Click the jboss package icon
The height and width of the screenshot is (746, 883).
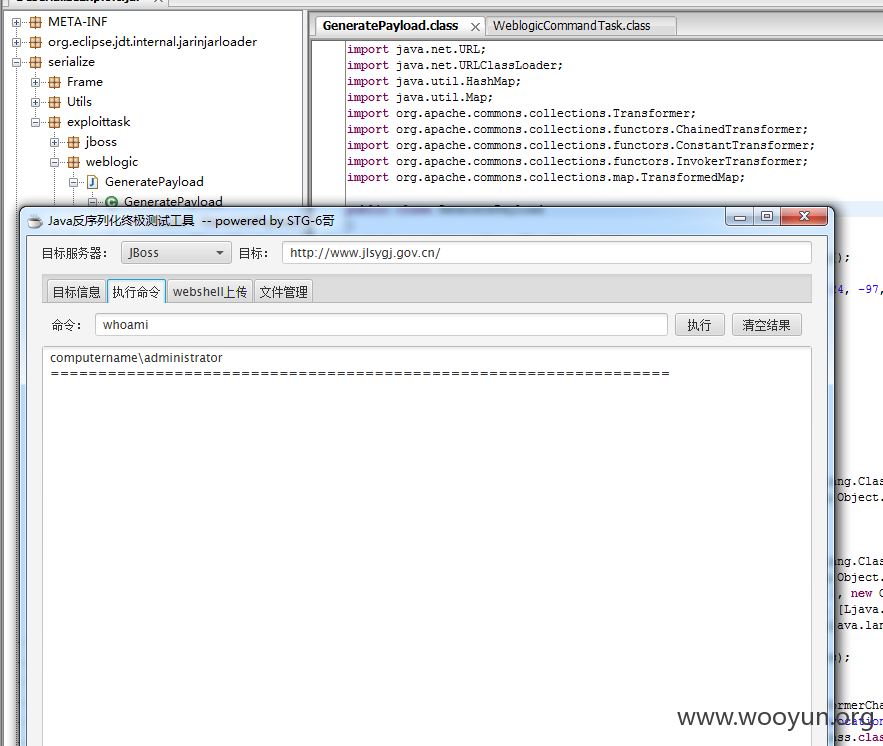coord(73,142)
